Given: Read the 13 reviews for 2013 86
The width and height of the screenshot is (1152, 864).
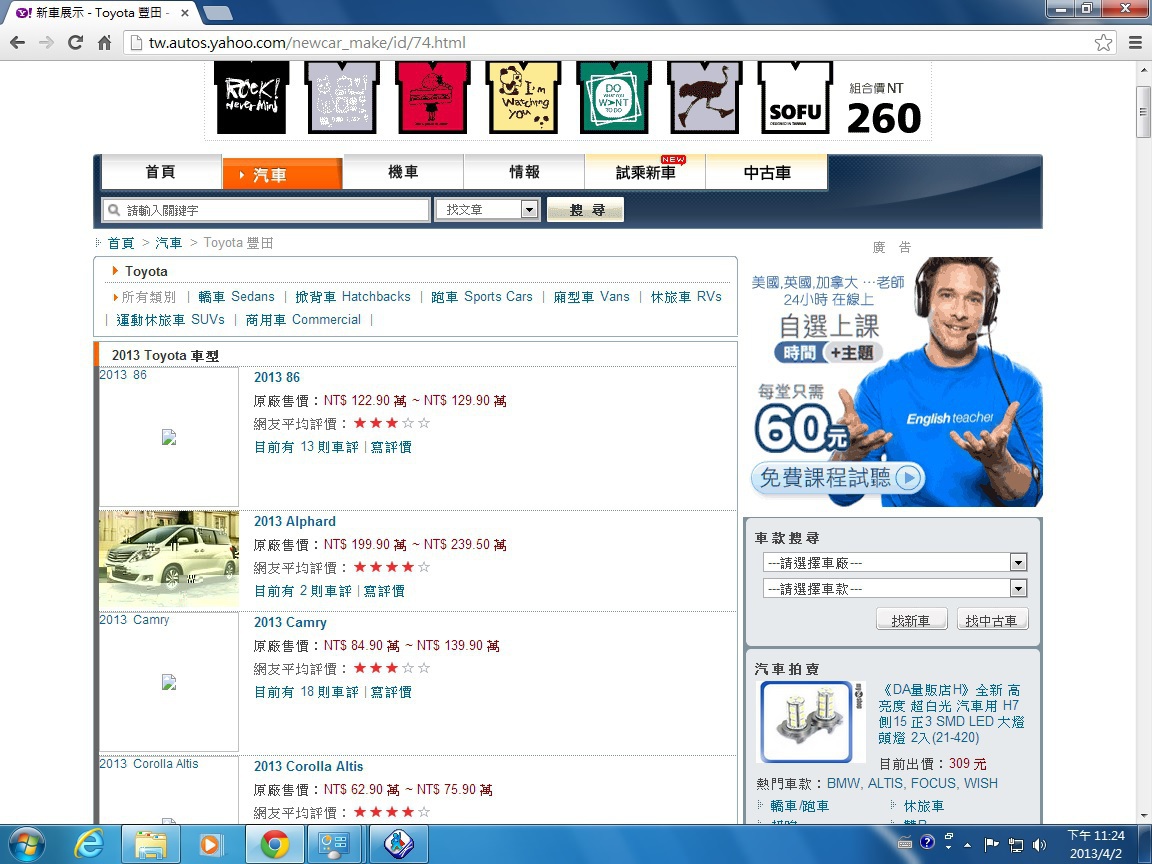Looking at the screenshot, I should (306, 447).
